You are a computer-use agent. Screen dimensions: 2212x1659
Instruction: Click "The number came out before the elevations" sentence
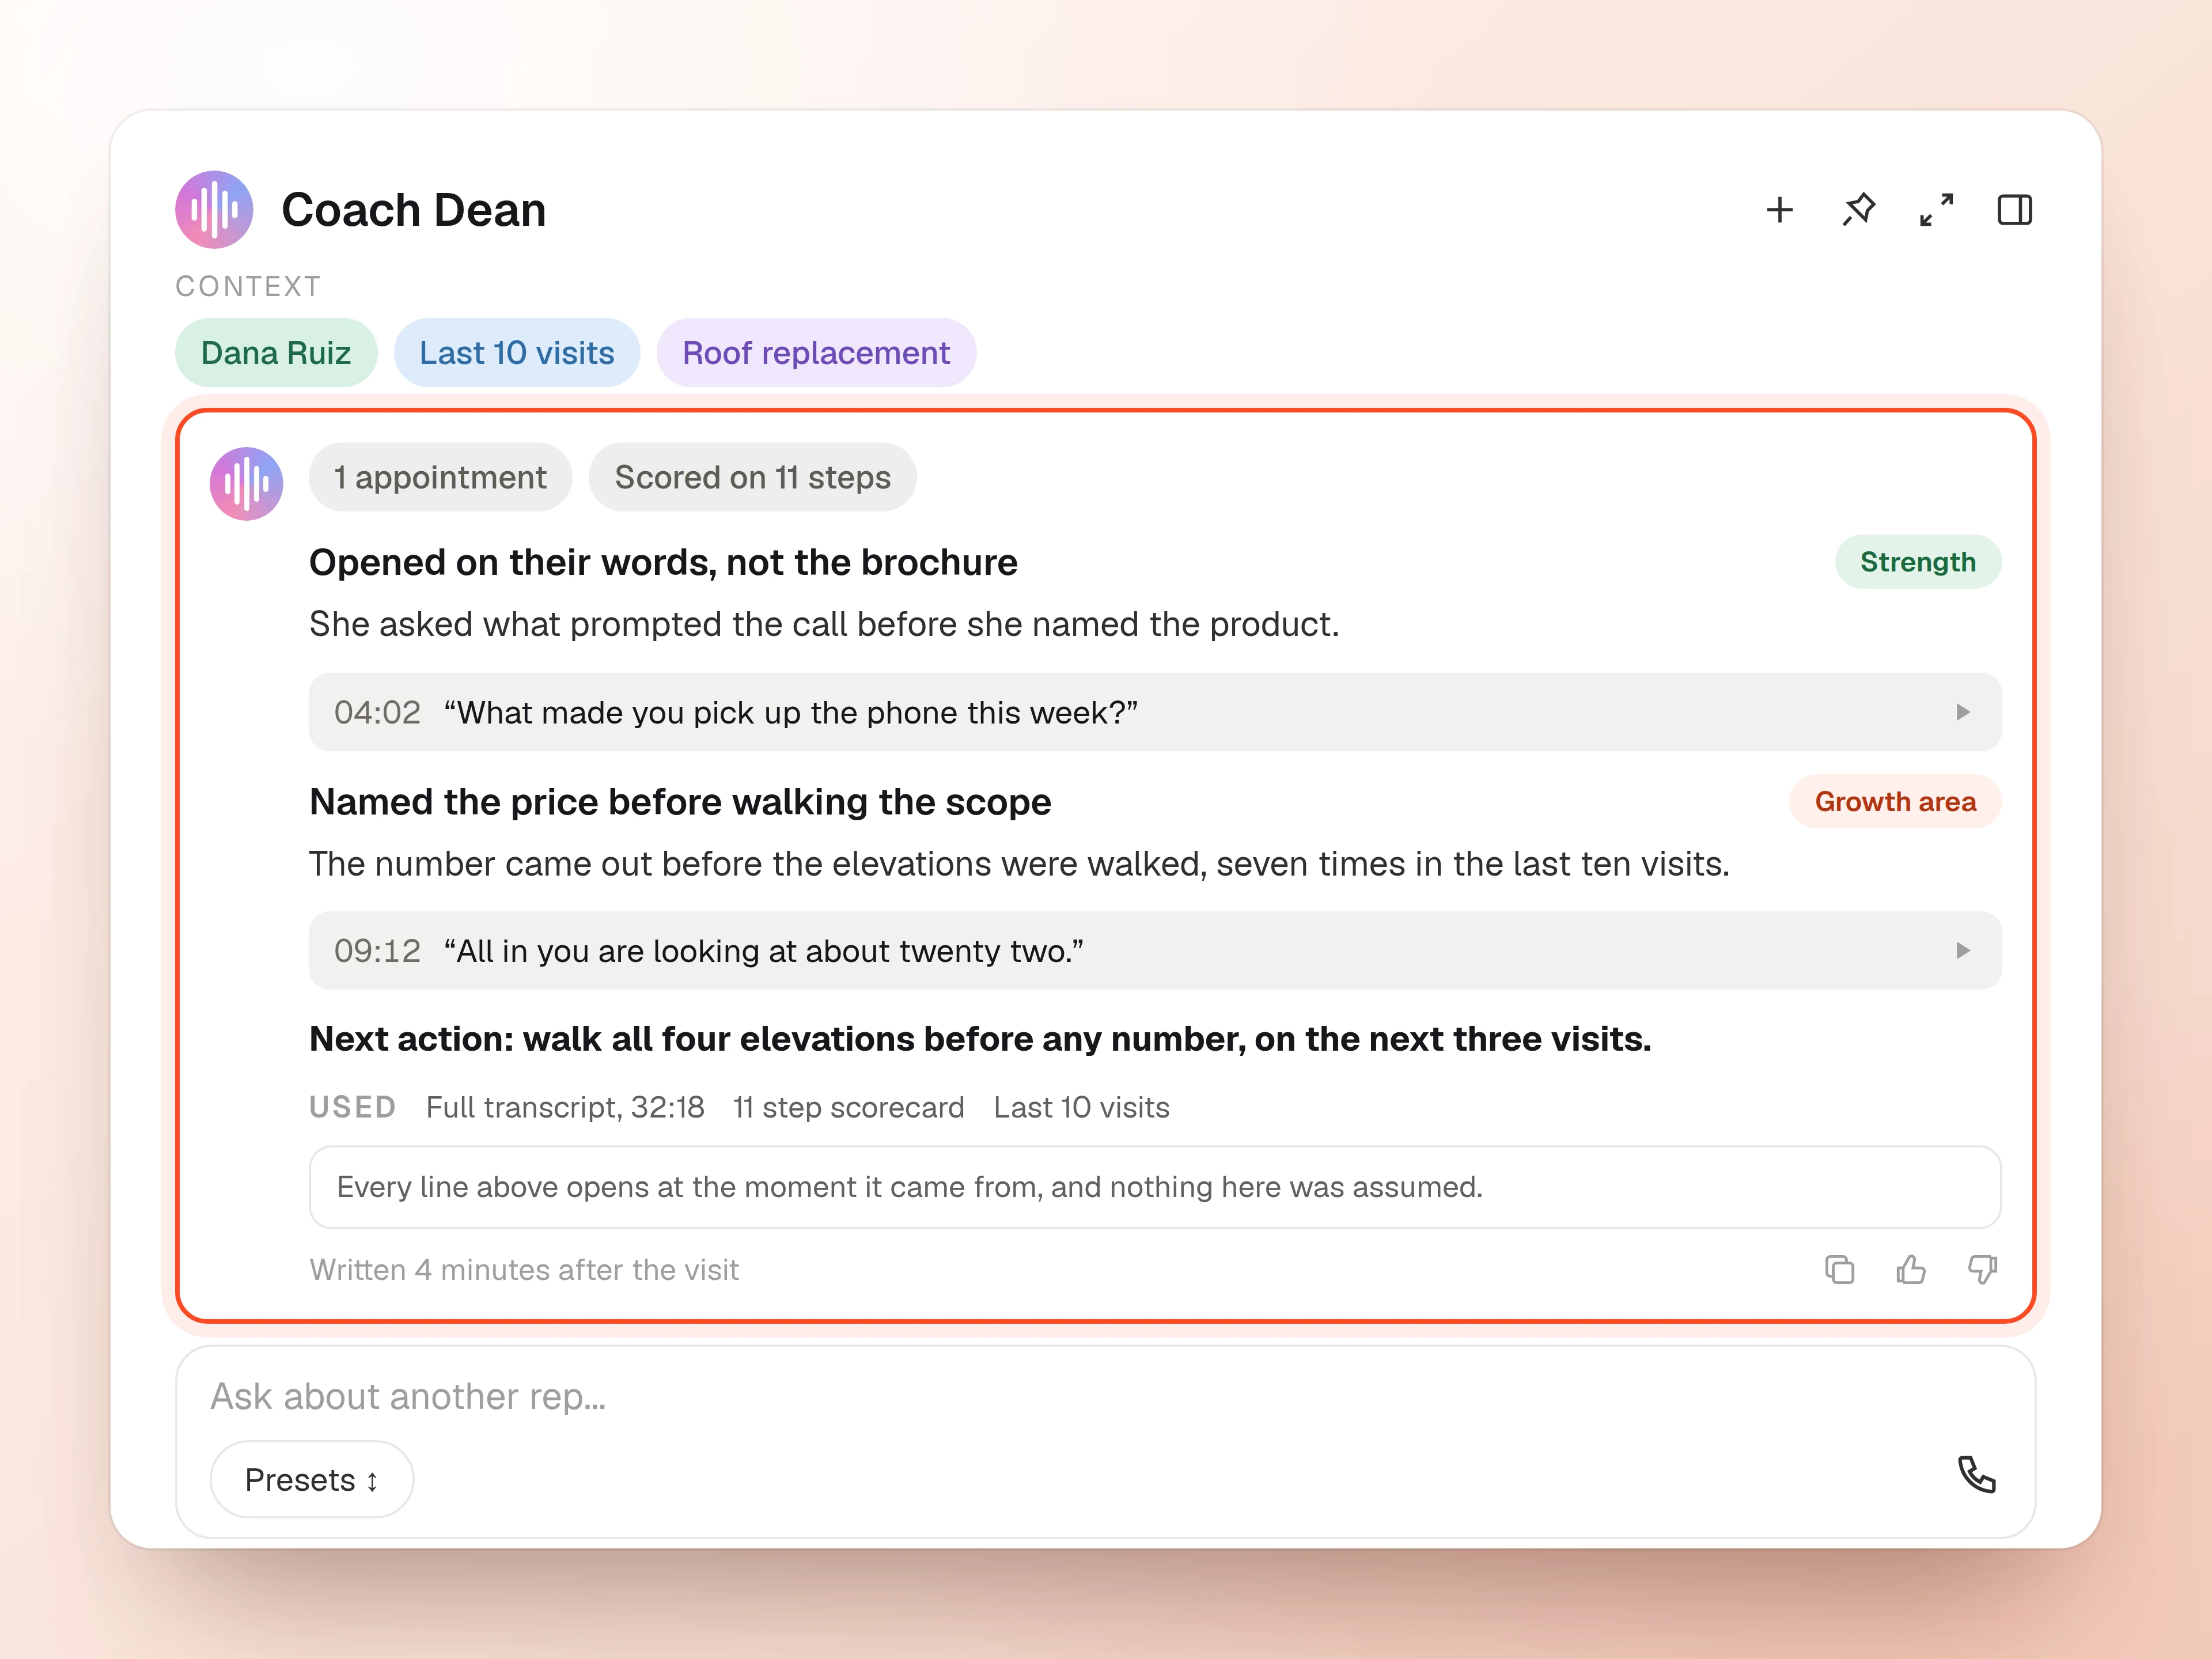point(1019,863)
